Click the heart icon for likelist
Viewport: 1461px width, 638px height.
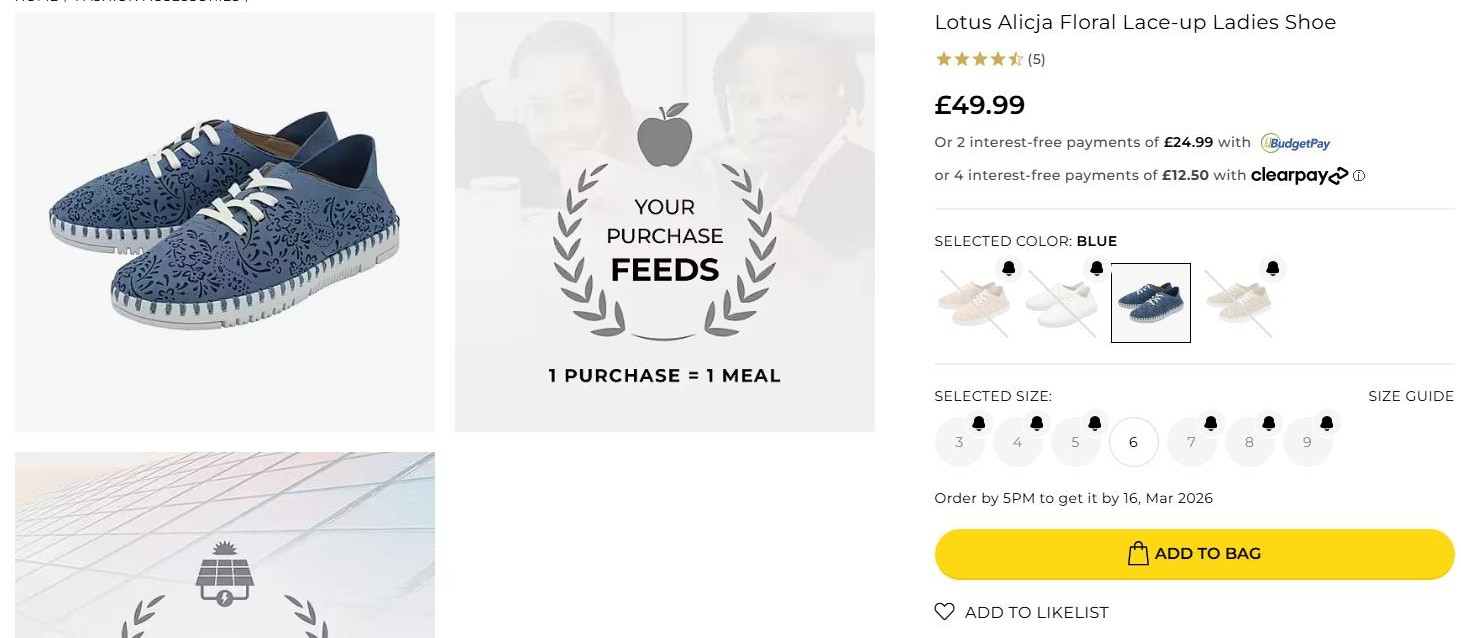pos(944,611)
